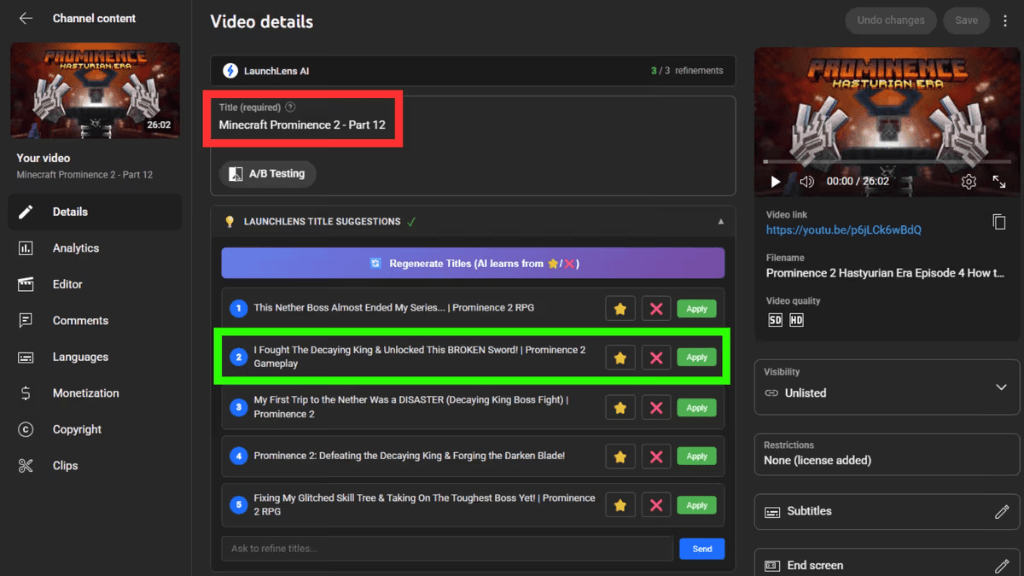Reject title suggestion 3 with the X
This screenshot has width=1024, height=576.
pos(656,408)
